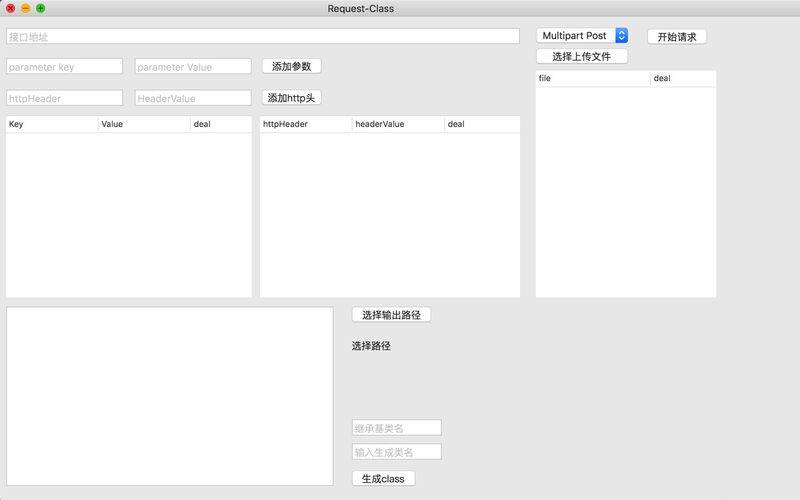Click the httpHeader column header

[x=306, y=124]
